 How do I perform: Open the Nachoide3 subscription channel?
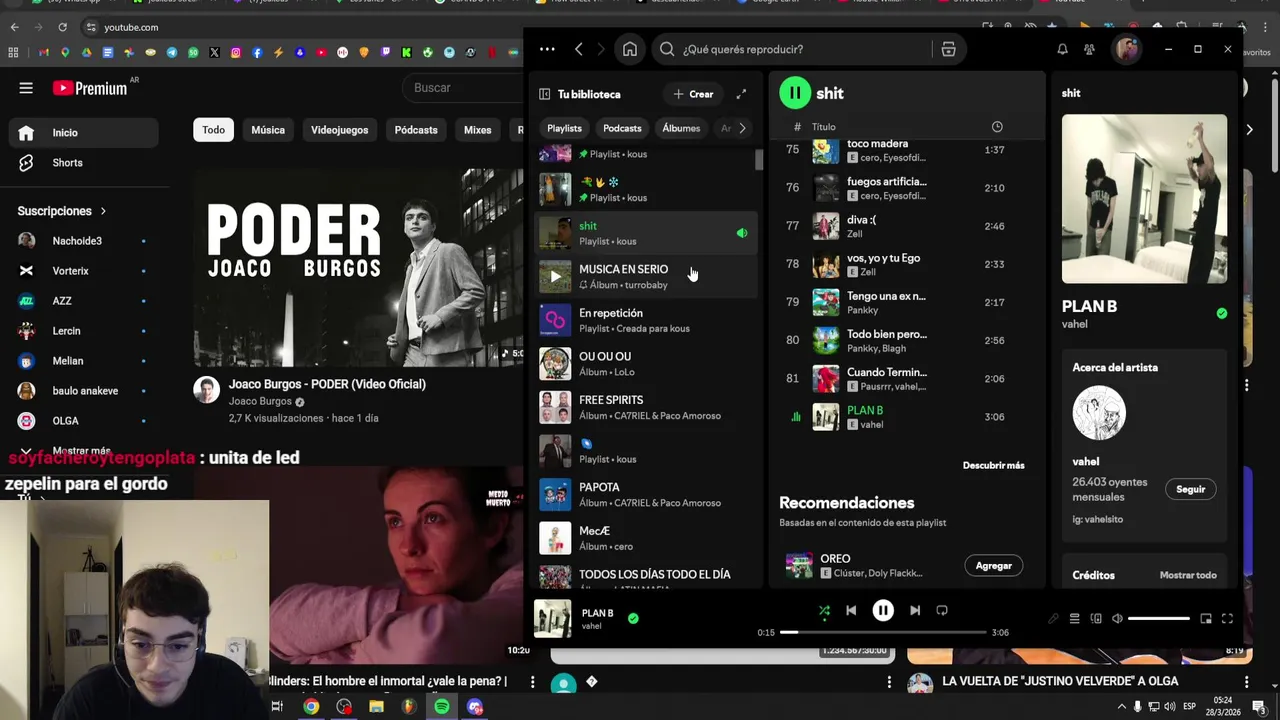coord(83,241)
